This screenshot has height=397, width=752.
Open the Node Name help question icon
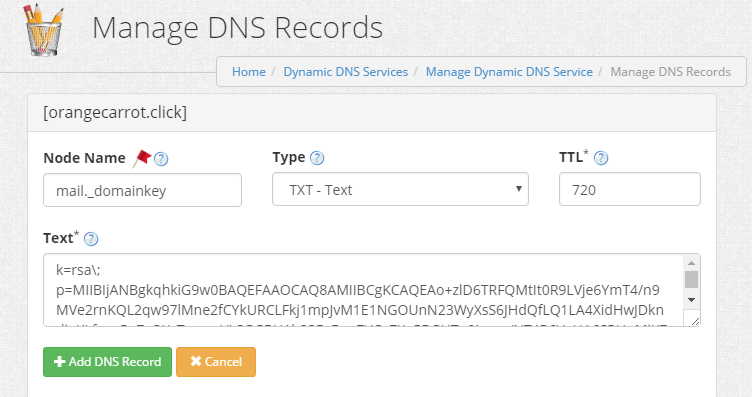pyautogui.click(x=161, y=159)
